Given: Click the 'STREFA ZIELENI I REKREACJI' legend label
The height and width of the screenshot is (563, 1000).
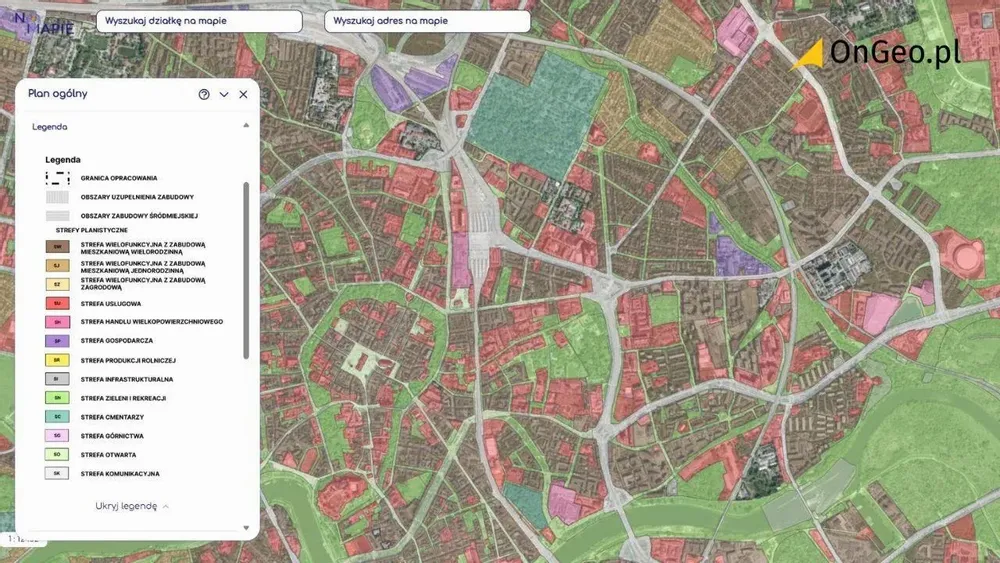Looking at the screenshot, I should (x=123, y=398).
